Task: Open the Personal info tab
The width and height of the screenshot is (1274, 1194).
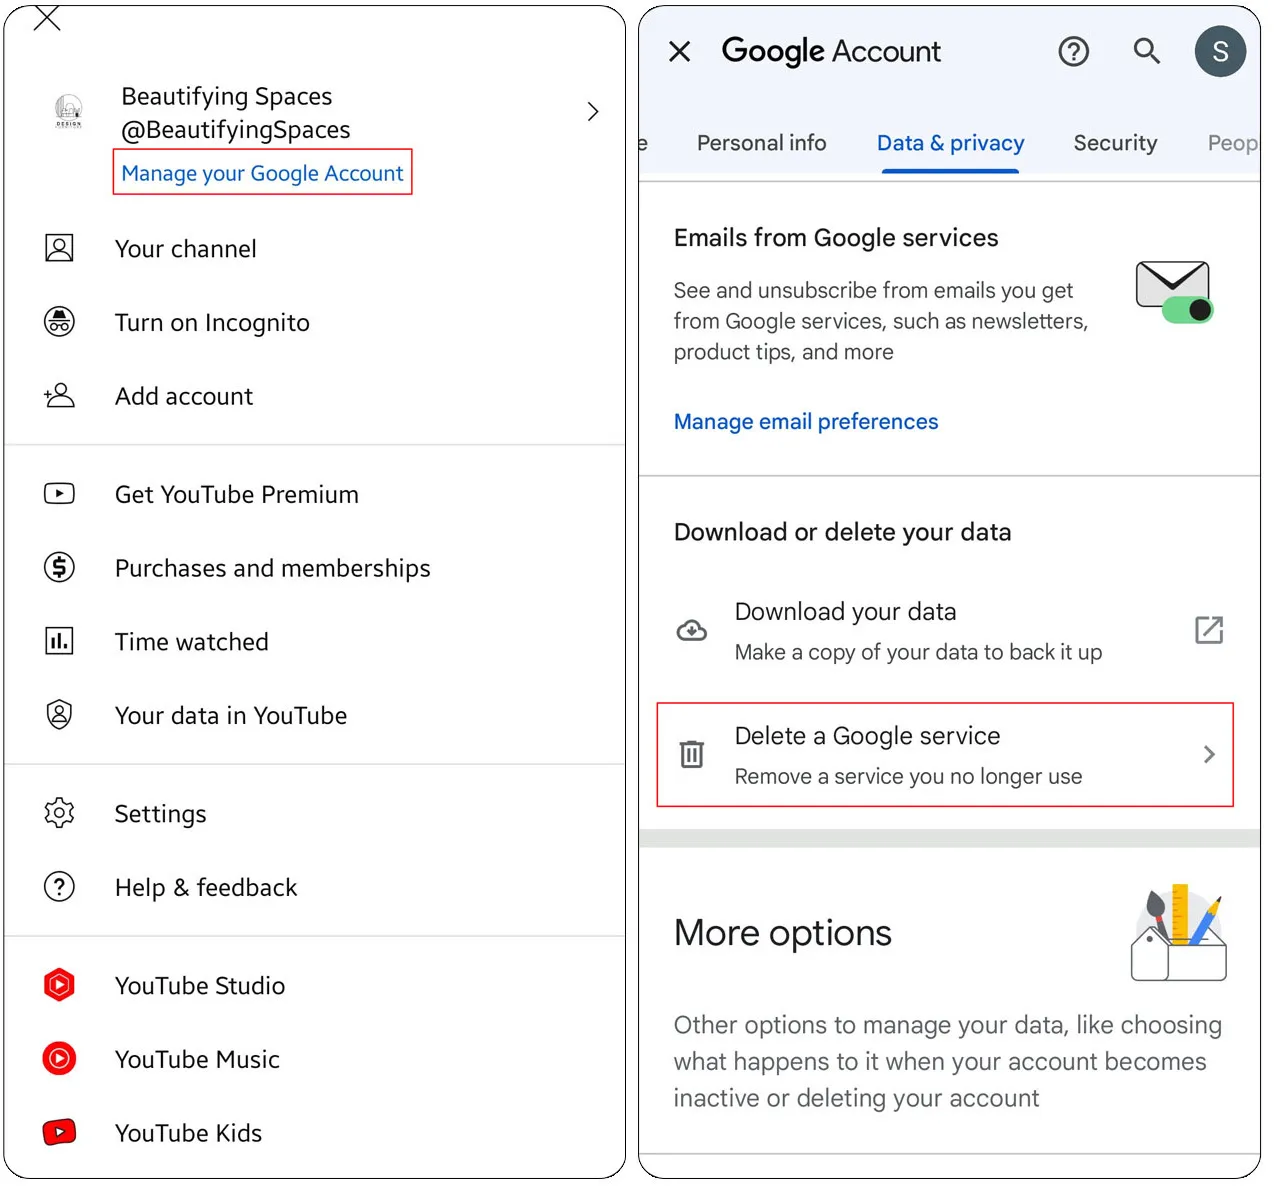Action: pos(761,143)
